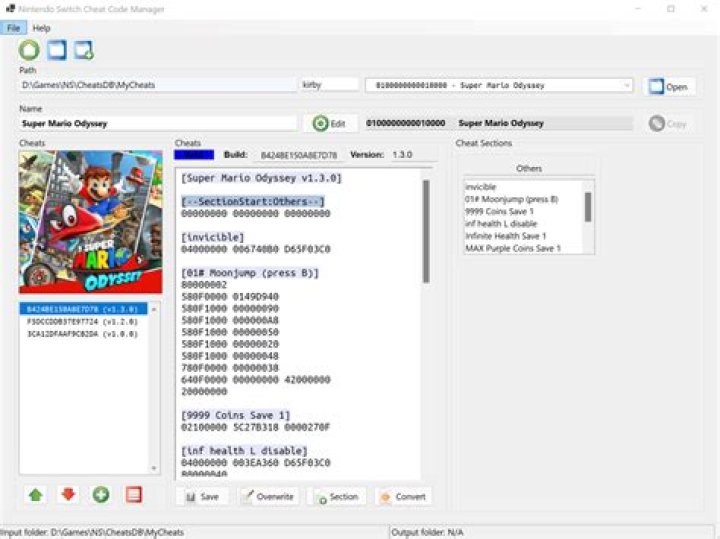
Task: Click the title ID field 0100000000010000
Action: 405,123
